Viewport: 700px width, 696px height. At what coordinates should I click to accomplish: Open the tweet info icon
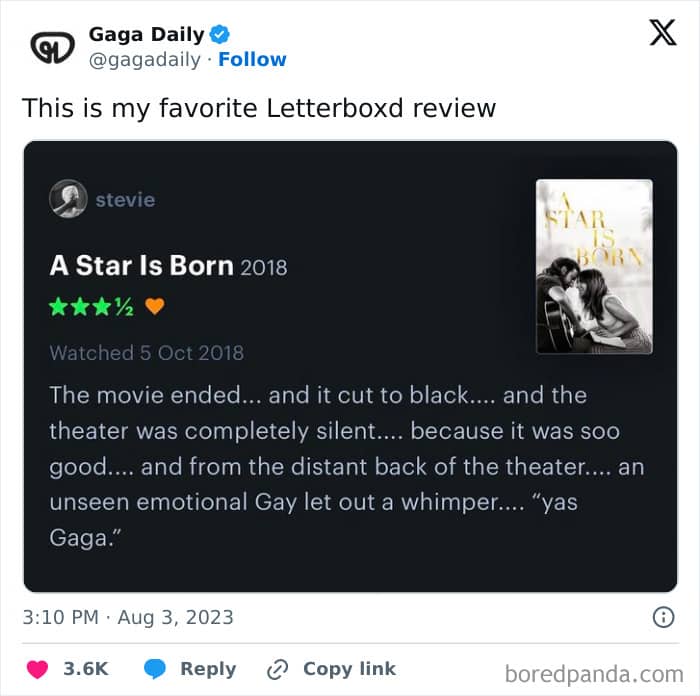coord(663,617)
